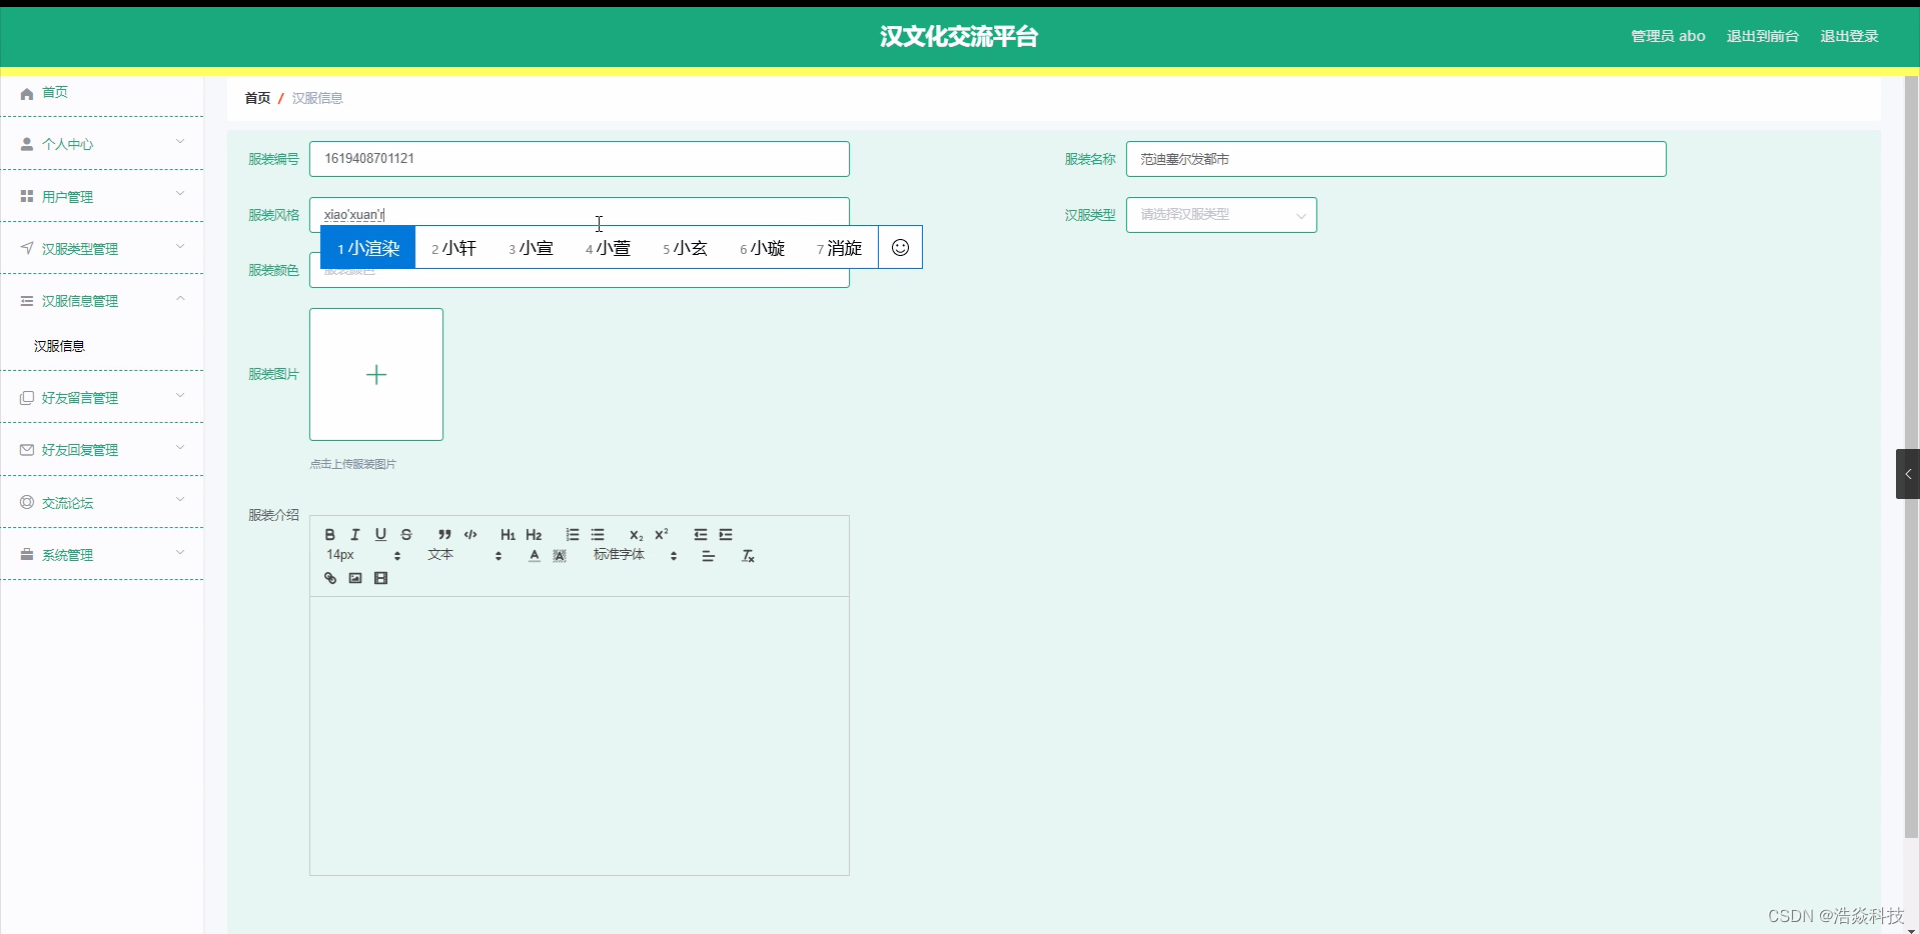
Task: Clear text formatting with the Tx icon
Action: tap(747, 556)
